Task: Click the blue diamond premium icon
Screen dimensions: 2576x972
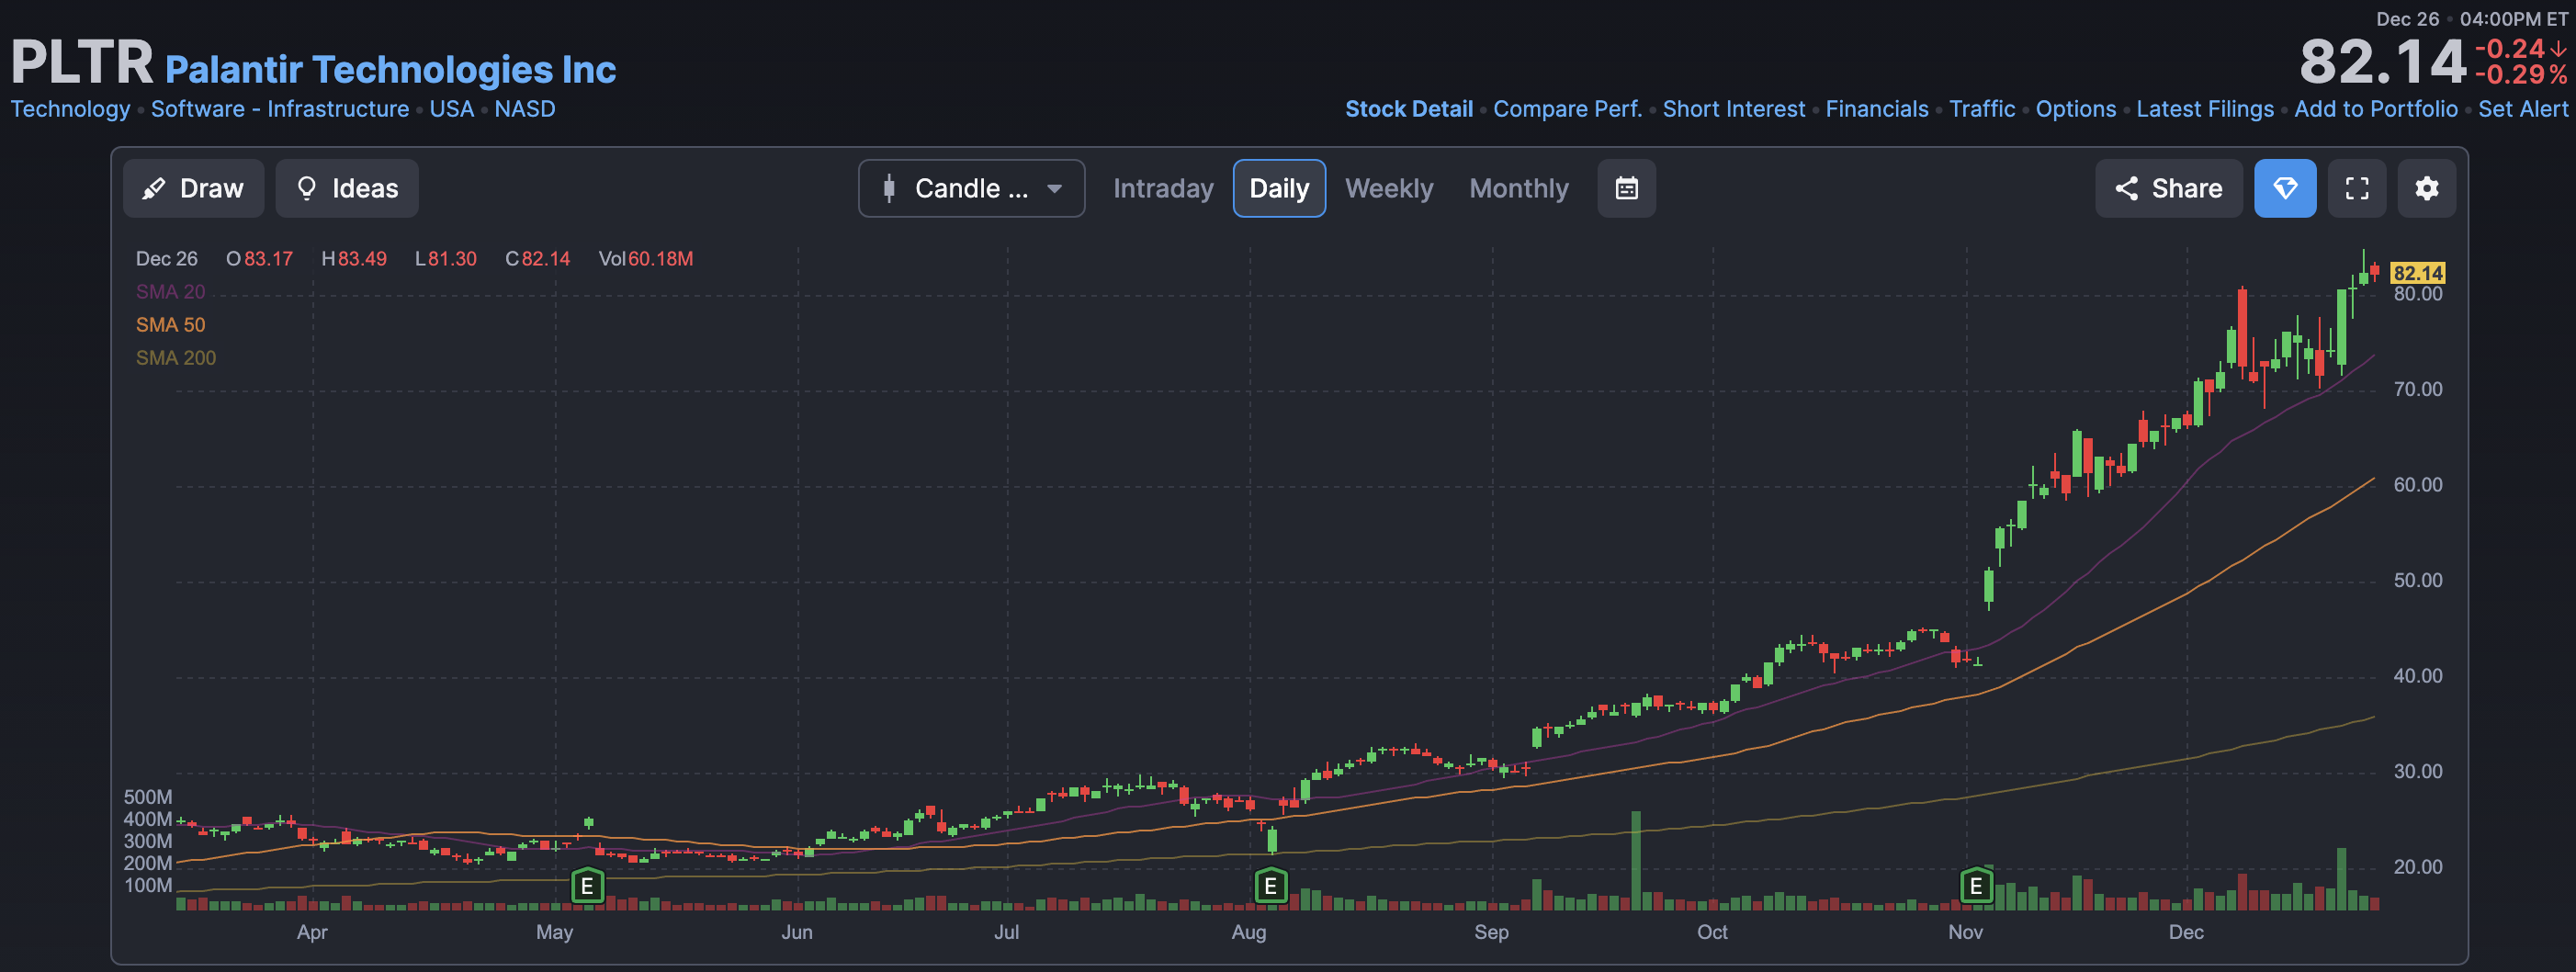Action: pyautogui.click(x=2285, y=188)
